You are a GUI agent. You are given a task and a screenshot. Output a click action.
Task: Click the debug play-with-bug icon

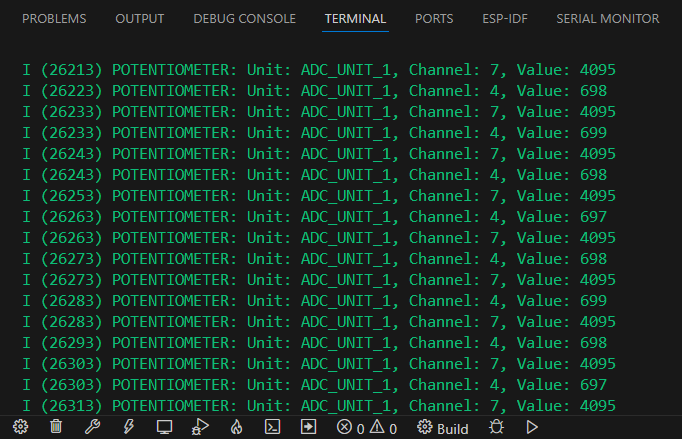tap(200, 427)
